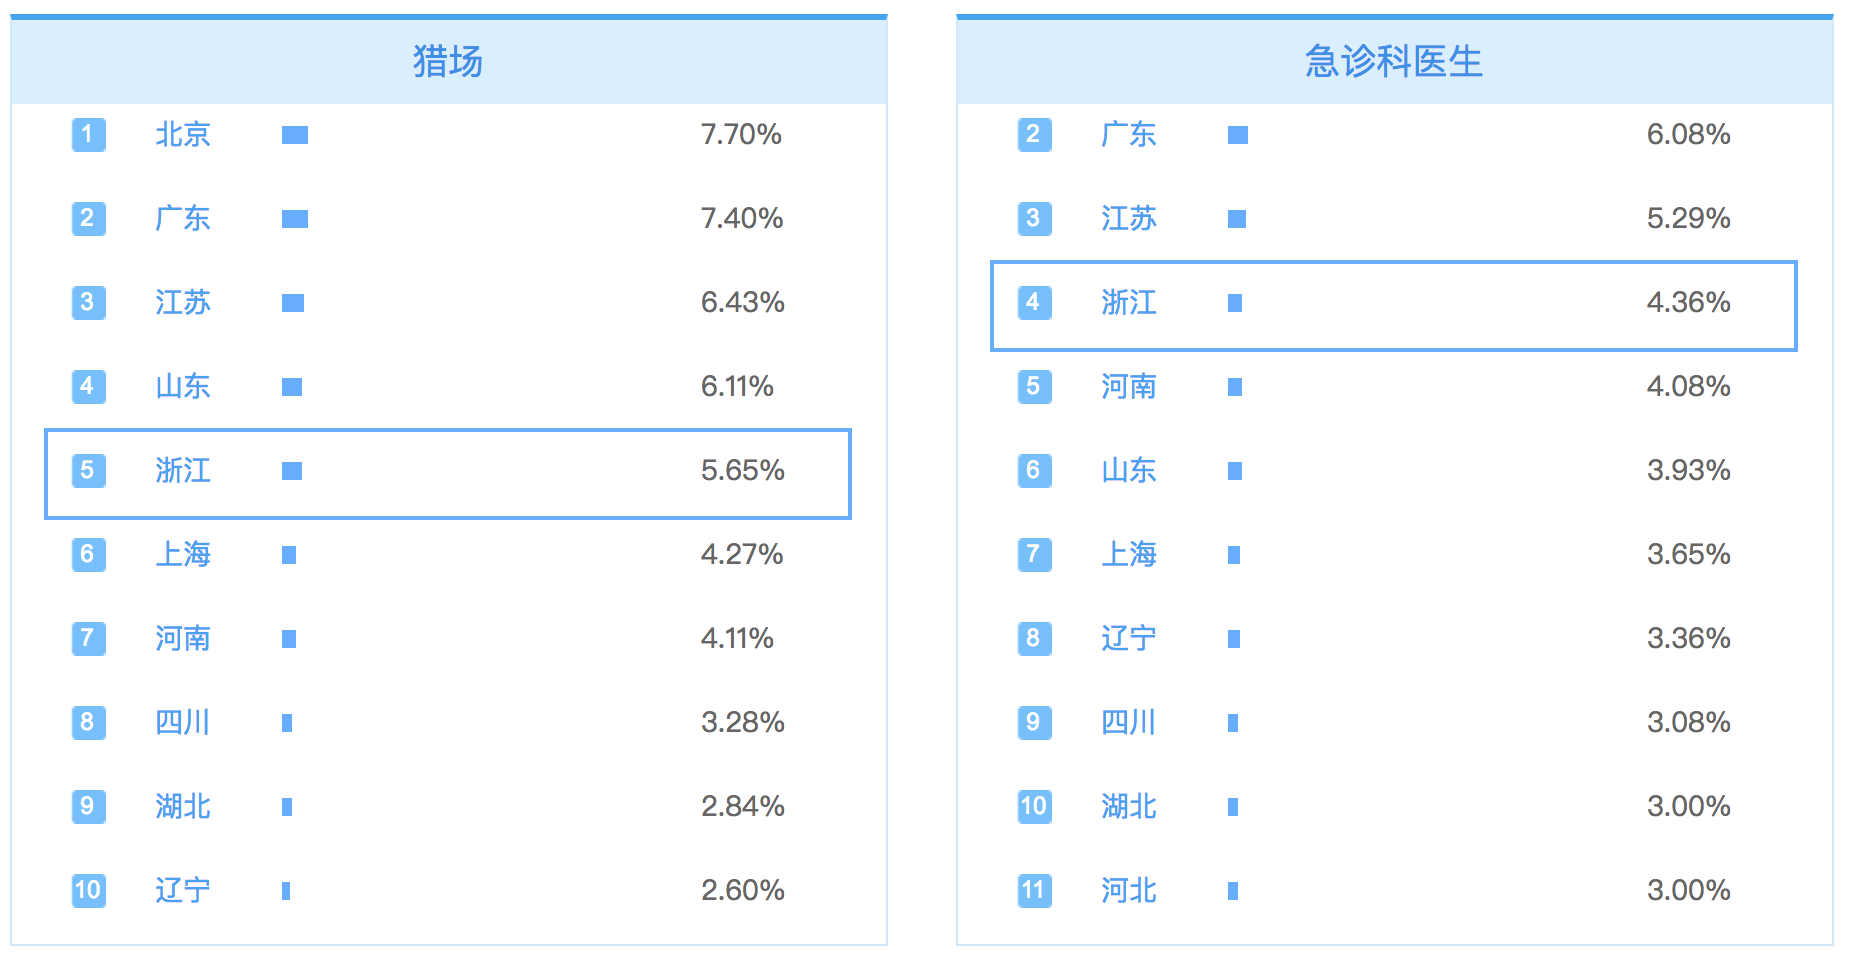Viewport: 1870px width, 962px height.
Task: Click the 广东 6.08% blue bar
Action: [1238, 135]
